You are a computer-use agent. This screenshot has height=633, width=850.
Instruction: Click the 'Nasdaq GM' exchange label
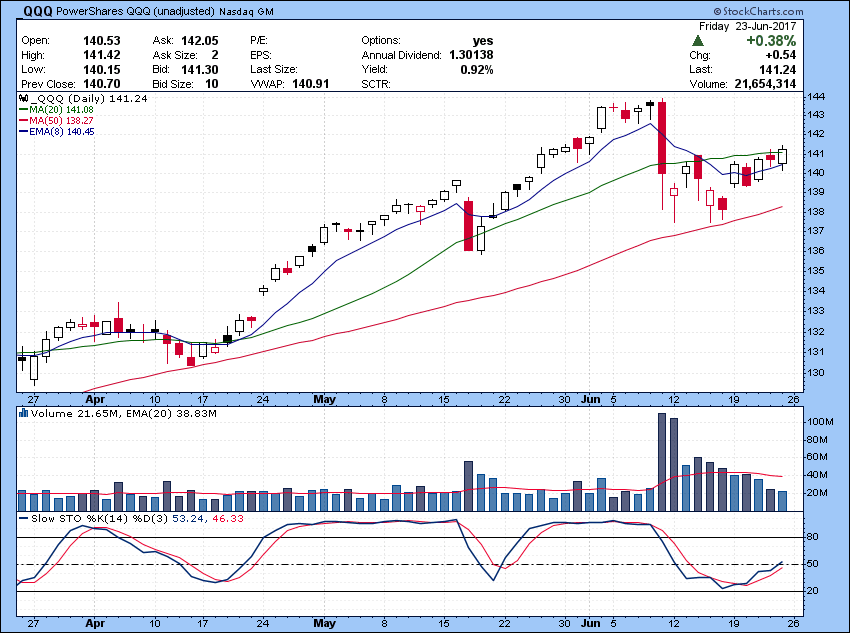point(247,11)
